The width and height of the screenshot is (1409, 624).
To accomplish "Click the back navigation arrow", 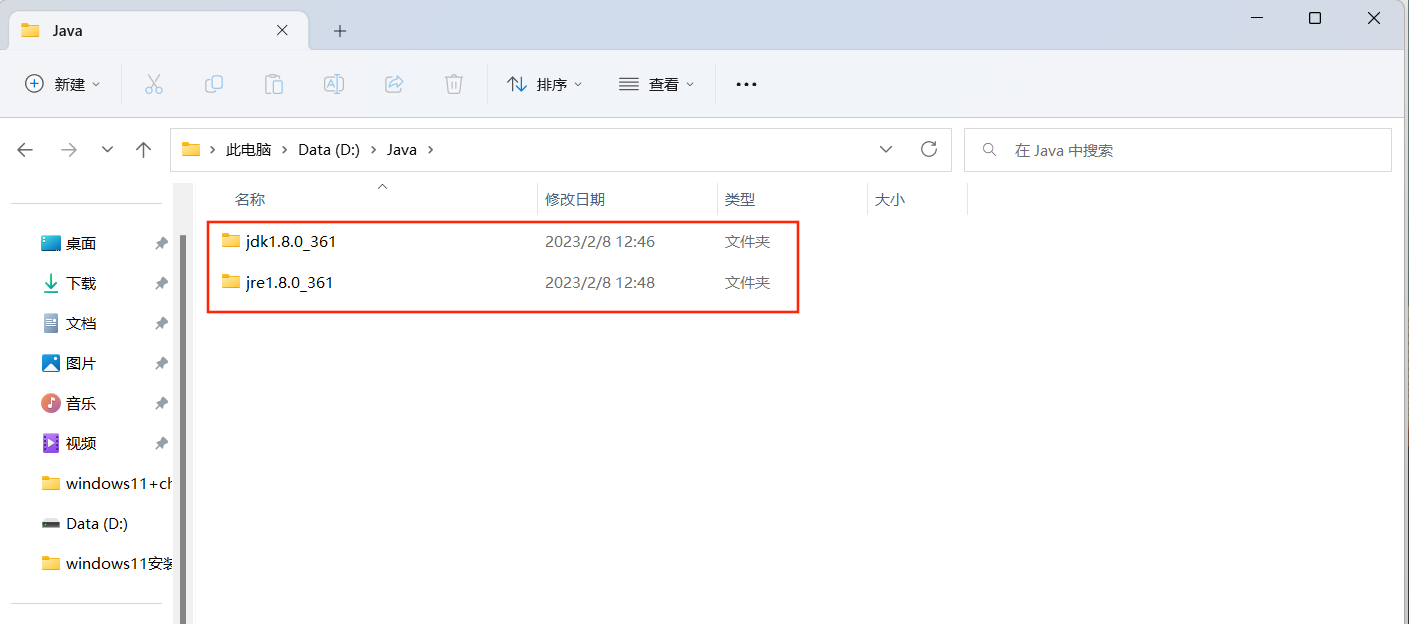I will point(25,149).
